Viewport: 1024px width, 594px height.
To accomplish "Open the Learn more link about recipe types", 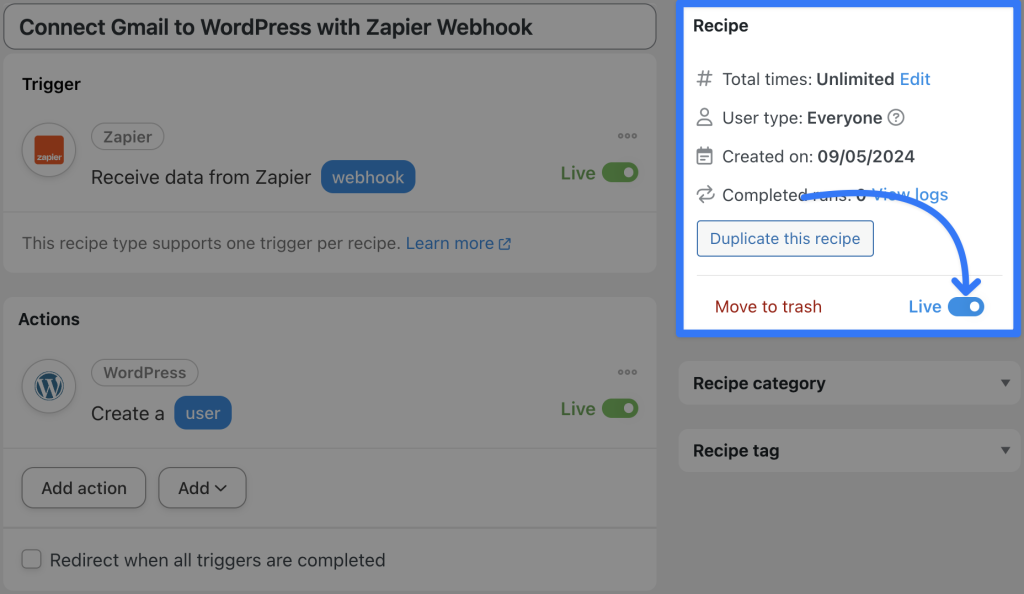I will (449, 243).
